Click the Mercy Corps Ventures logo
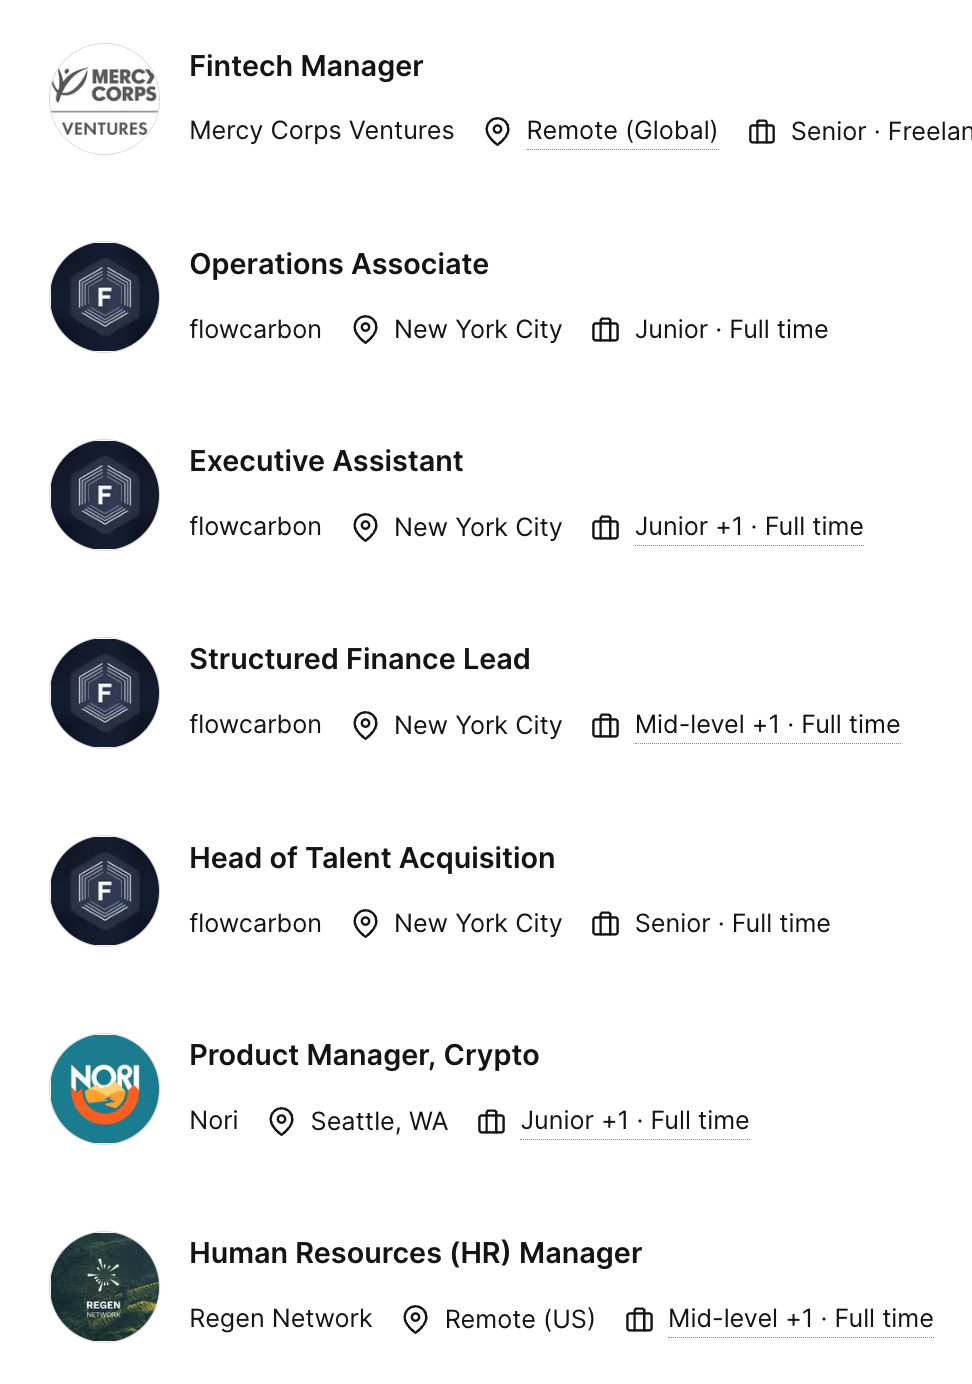Screen dimensions: 972x1384 click(x=105, y=99)
